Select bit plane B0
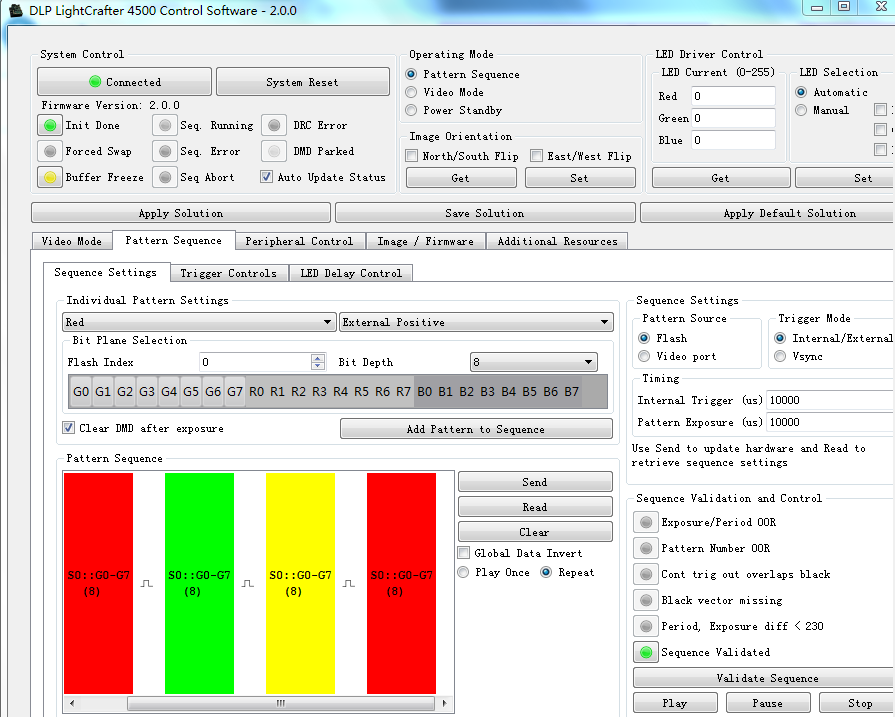Viewport: 895px width, 717px height. (x=425, y=392)
